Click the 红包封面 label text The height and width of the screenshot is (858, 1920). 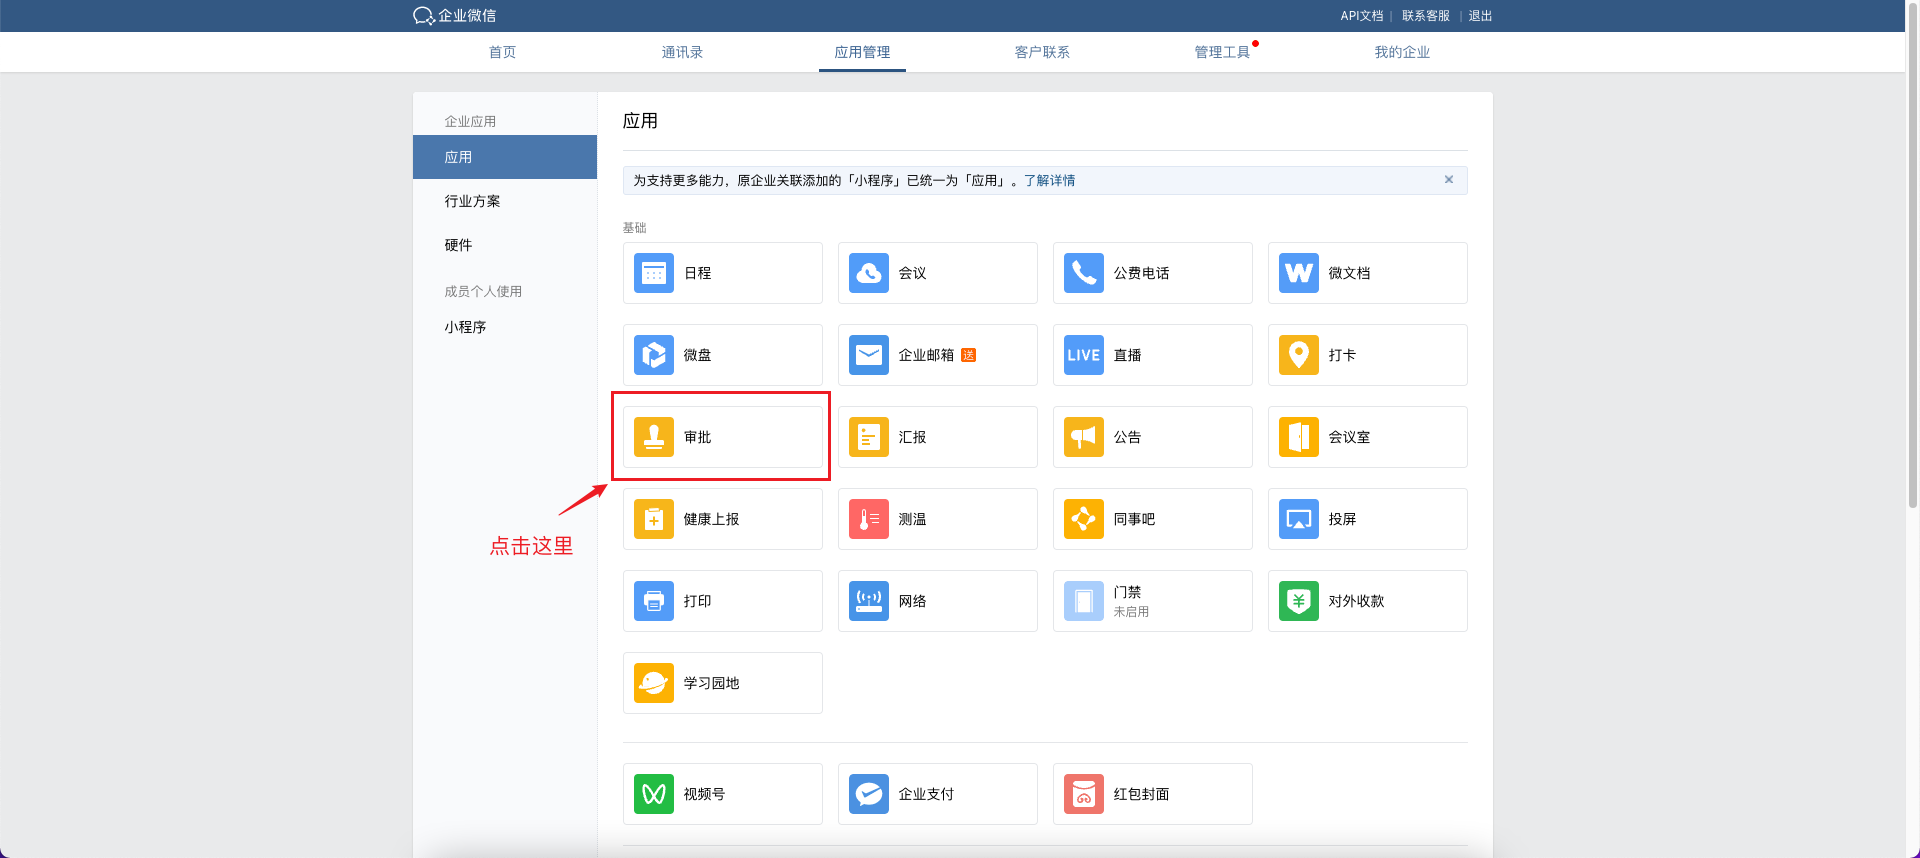pos(1142,794)
